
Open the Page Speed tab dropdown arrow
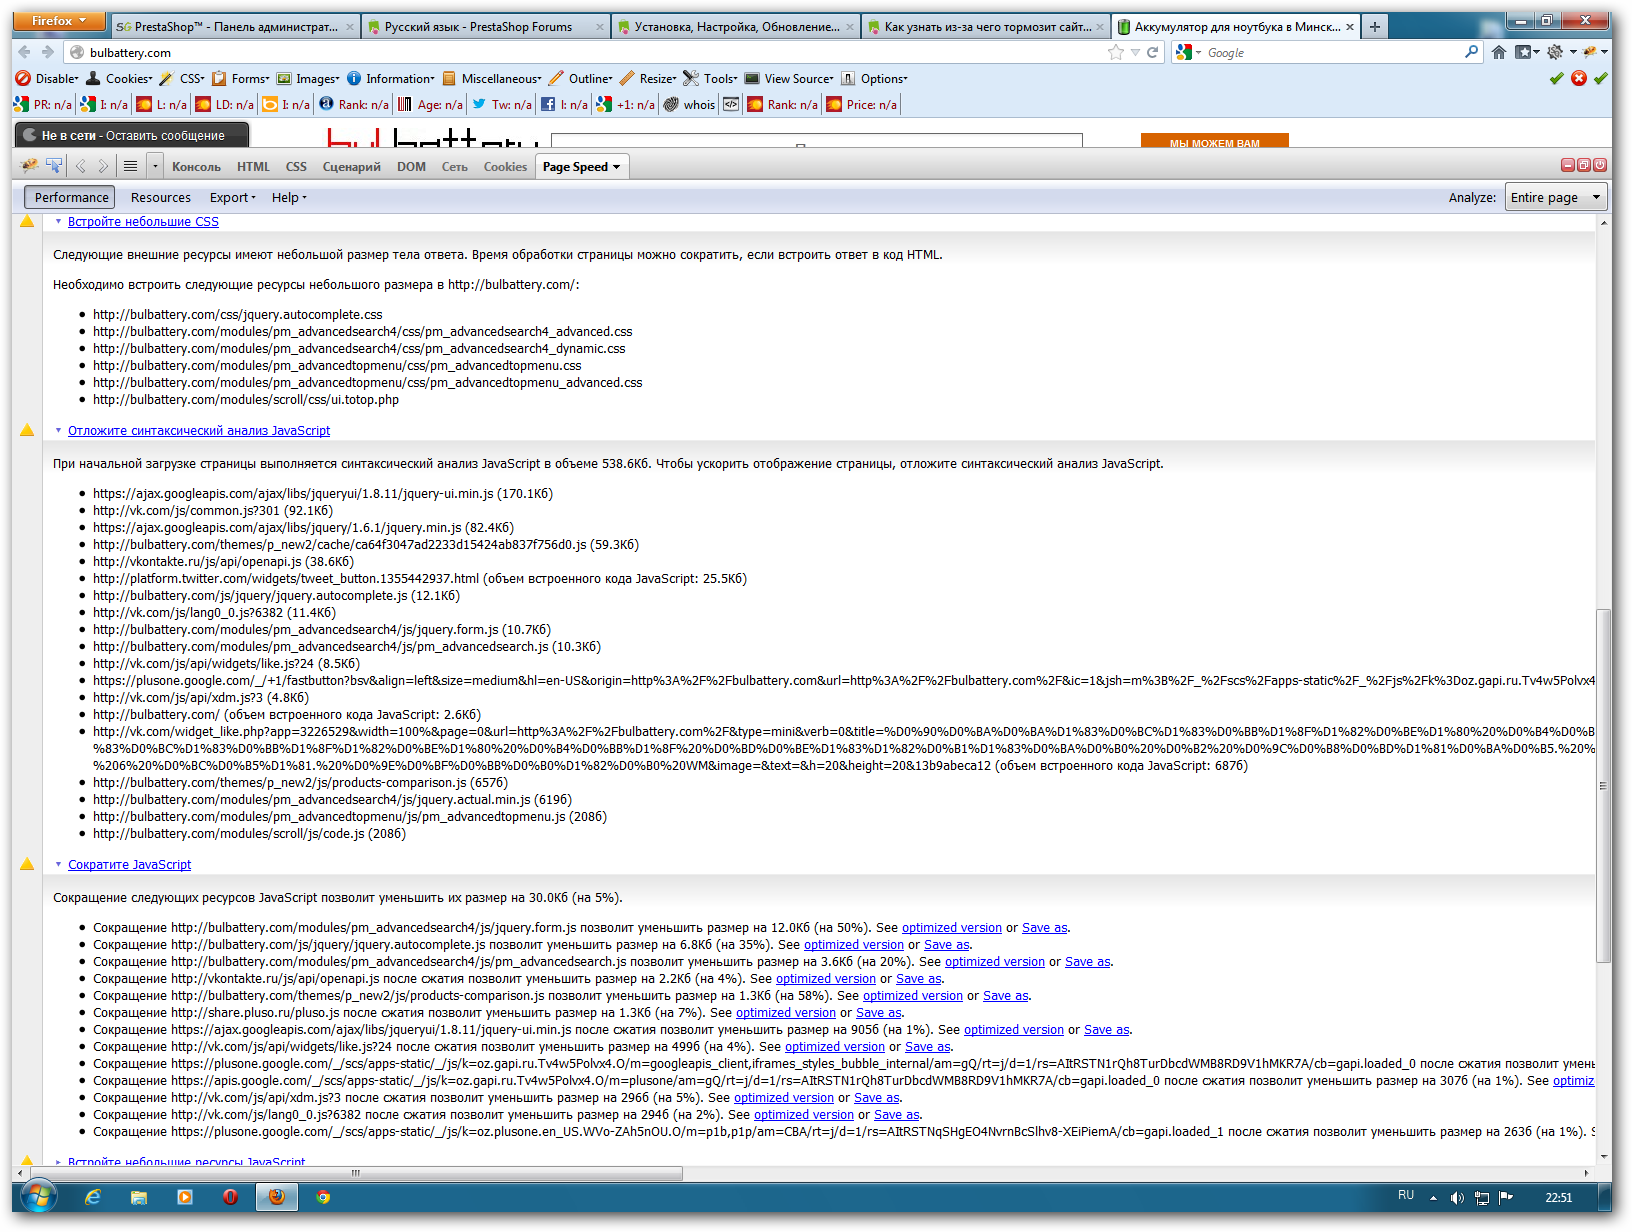point(616,167)
